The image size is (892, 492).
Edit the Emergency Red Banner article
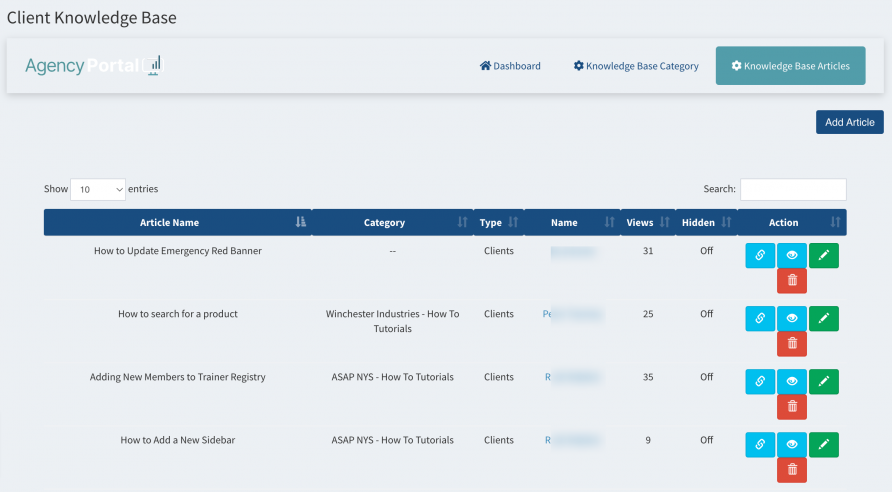click(823, 256)
